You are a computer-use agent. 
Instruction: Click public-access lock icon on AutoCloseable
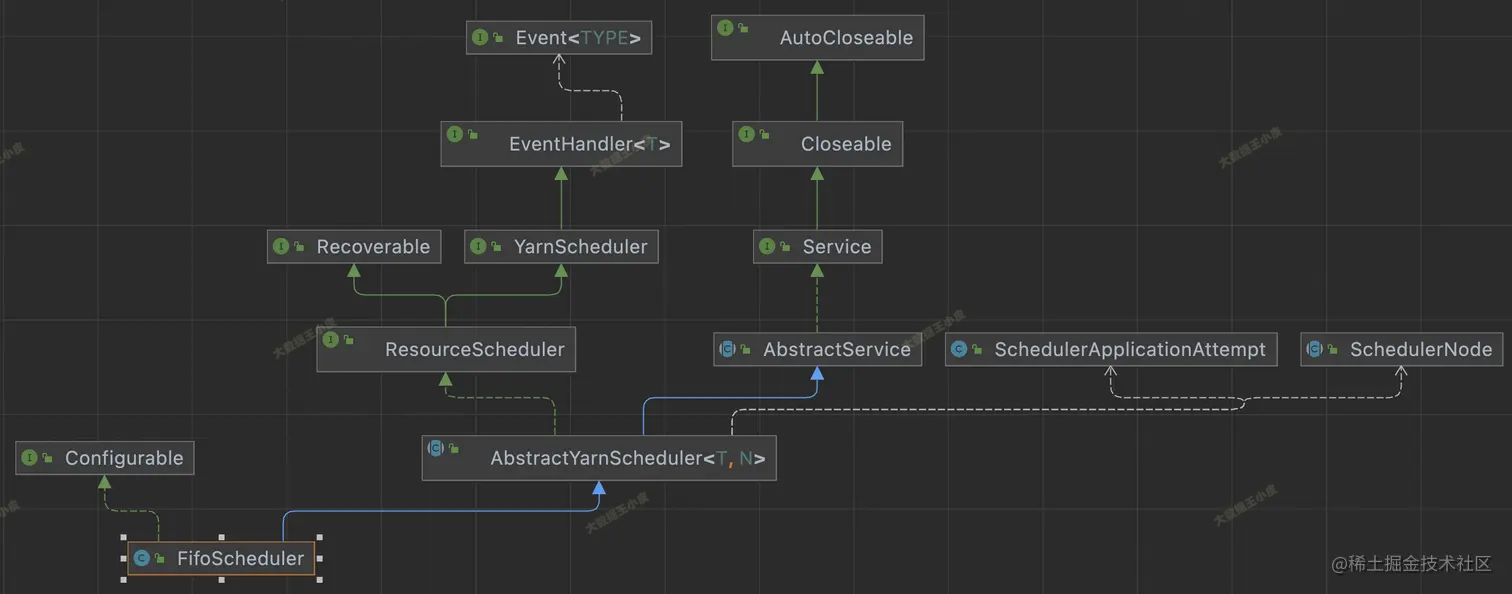point(743,27)
